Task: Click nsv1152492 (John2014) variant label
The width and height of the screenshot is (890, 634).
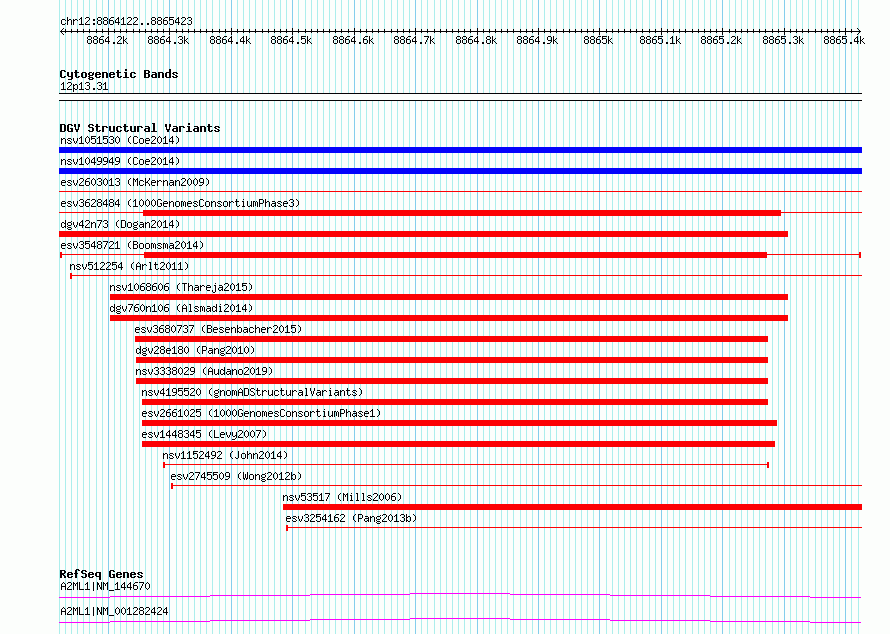Action: (225, 455)
